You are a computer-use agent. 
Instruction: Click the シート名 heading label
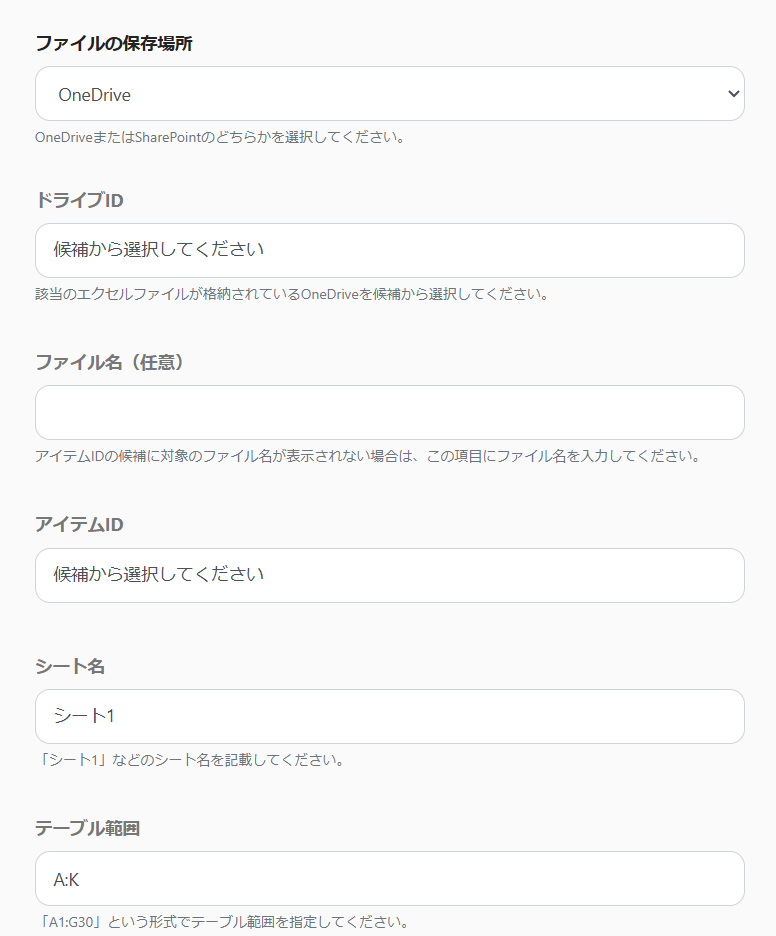[70, 666]
